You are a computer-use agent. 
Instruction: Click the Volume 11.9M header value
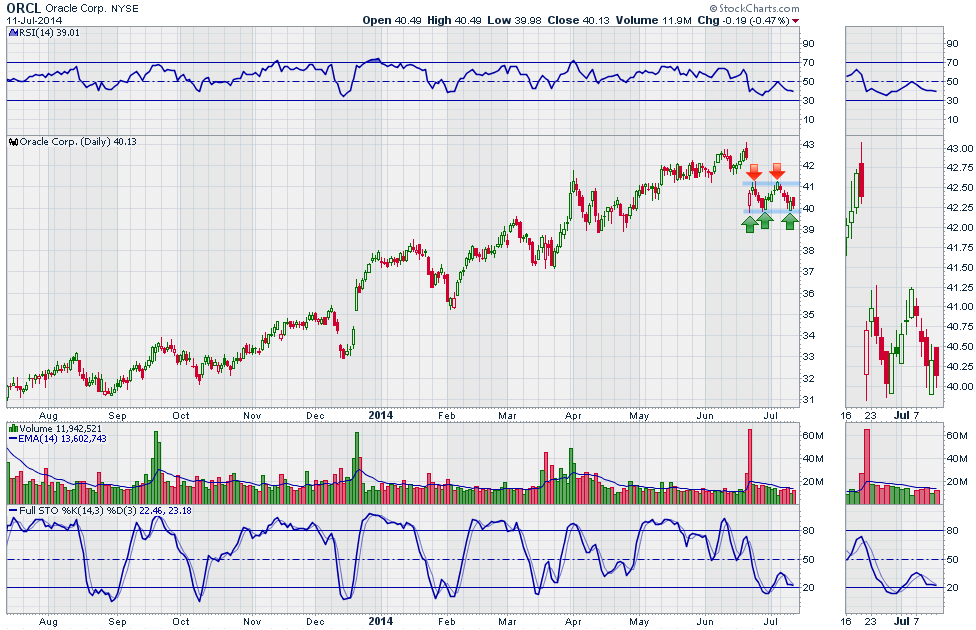[x=654, y=21]
